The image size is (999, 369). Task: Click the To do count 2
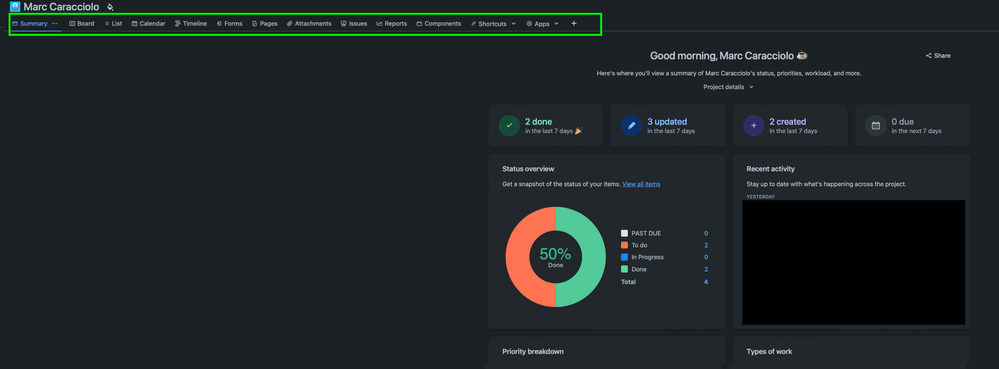pos(706,245)
